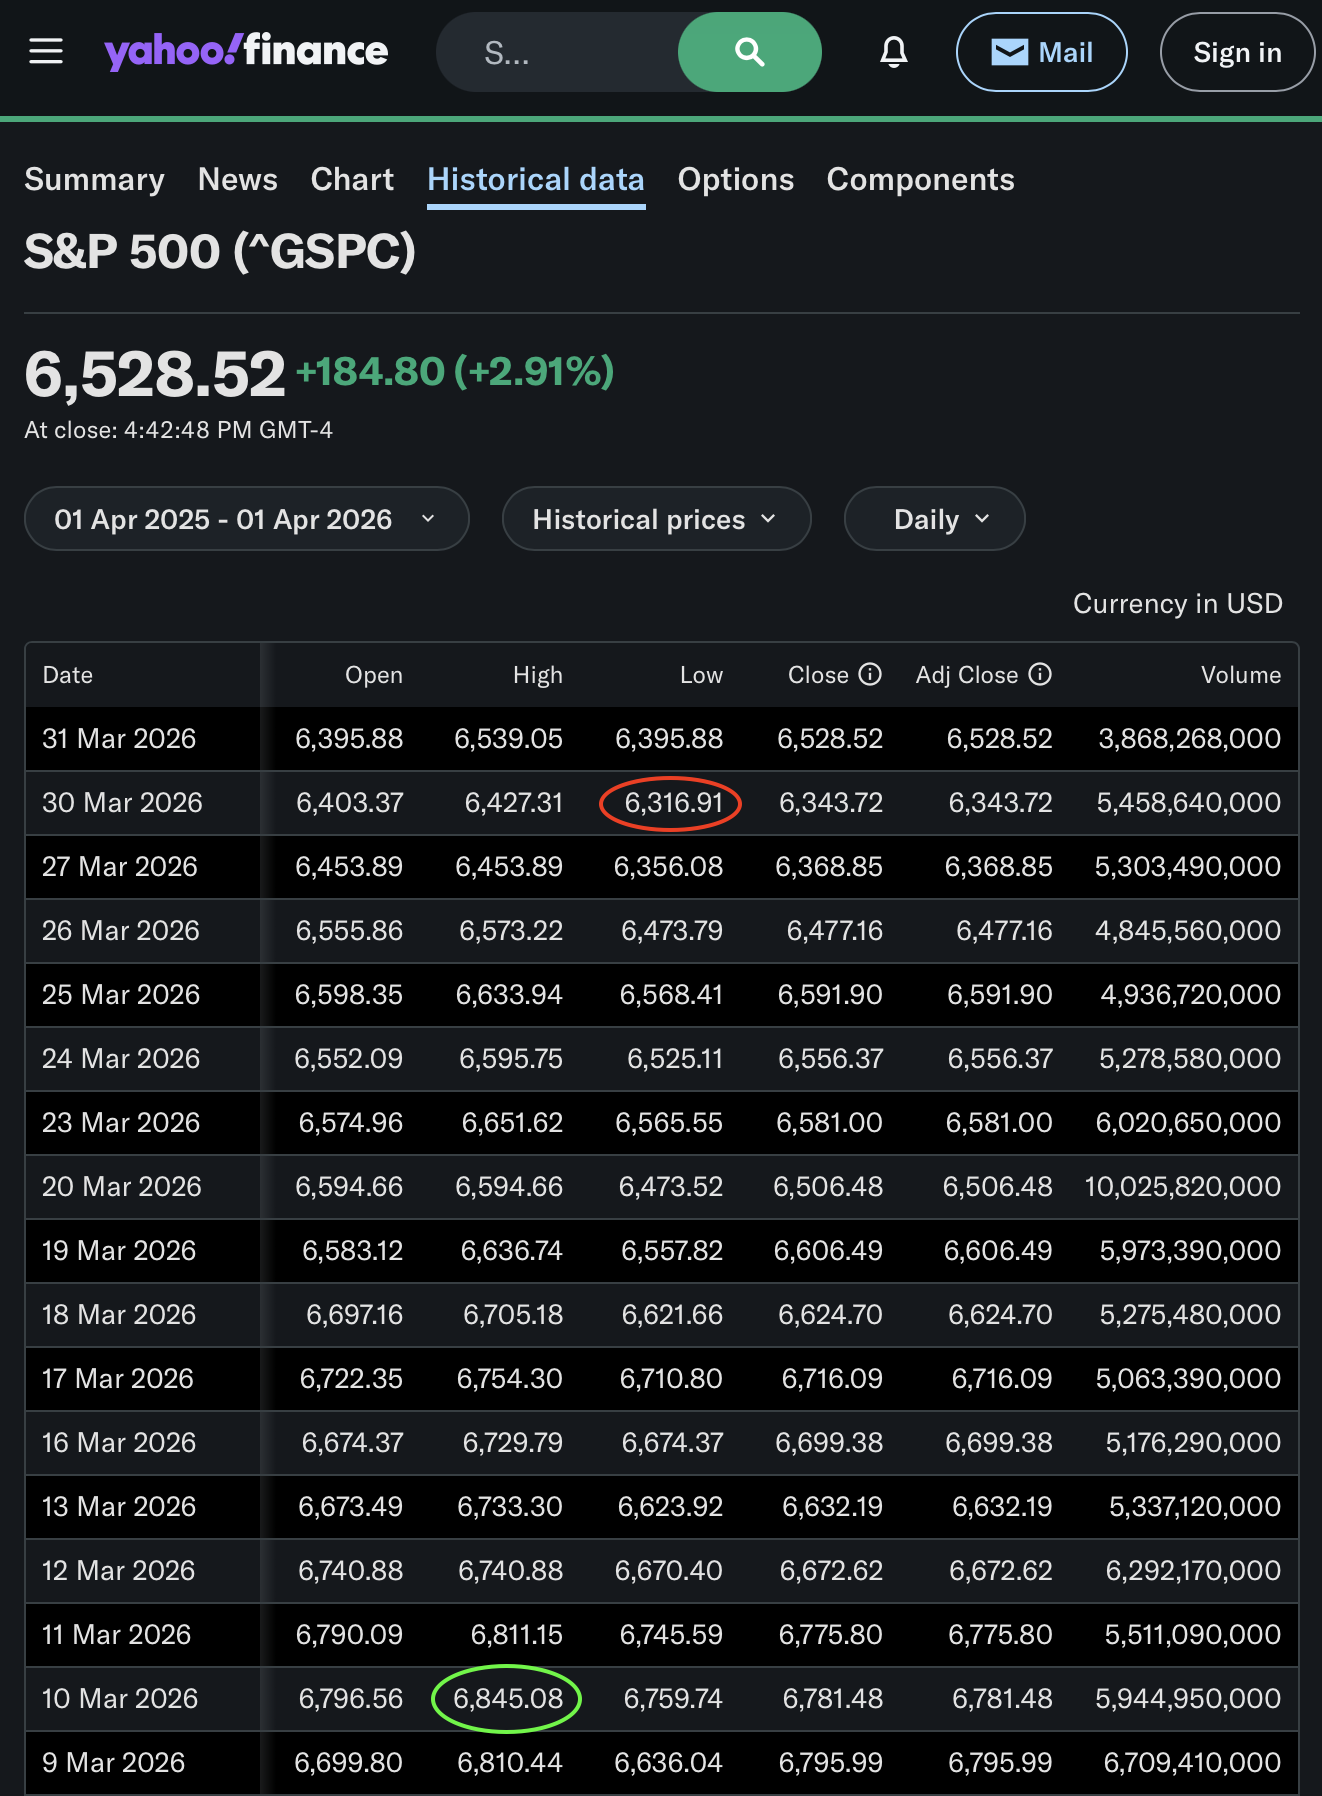Screen dimensions: 1322x1796
Task: Click the Sign in button
Action: point(1236,52)
